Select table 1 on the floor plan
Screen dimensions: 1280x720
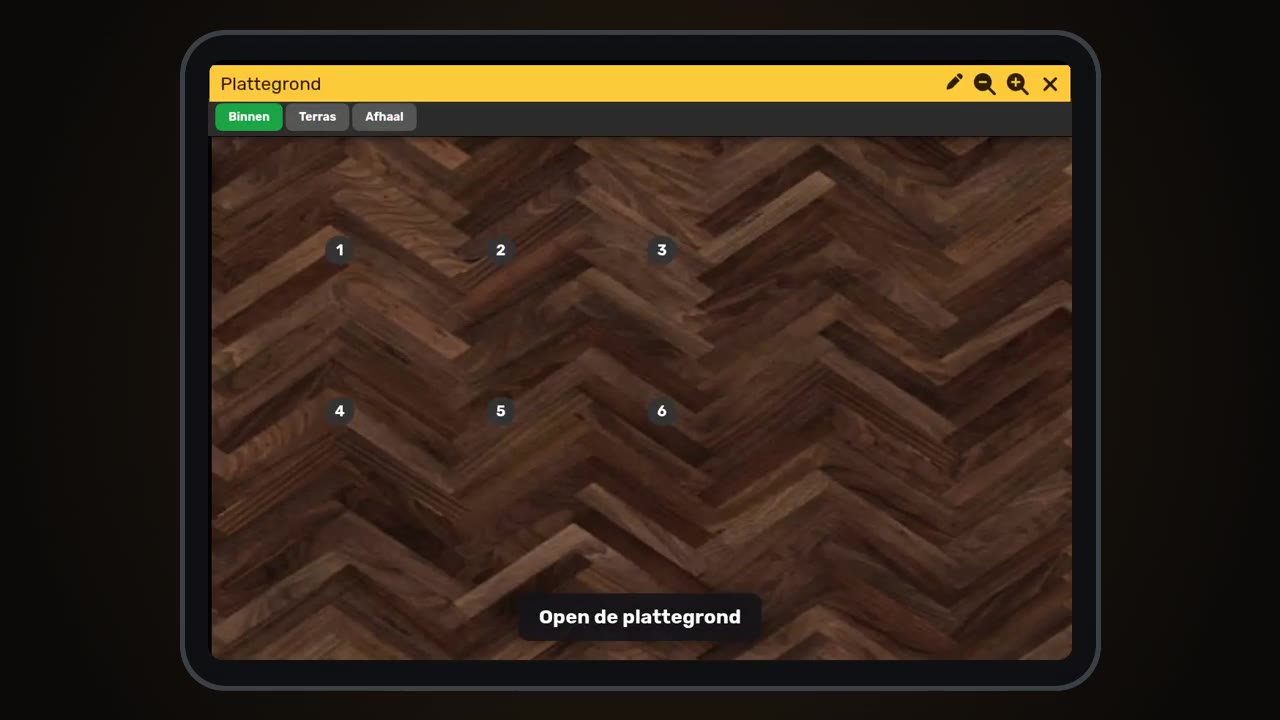(340, 250)
